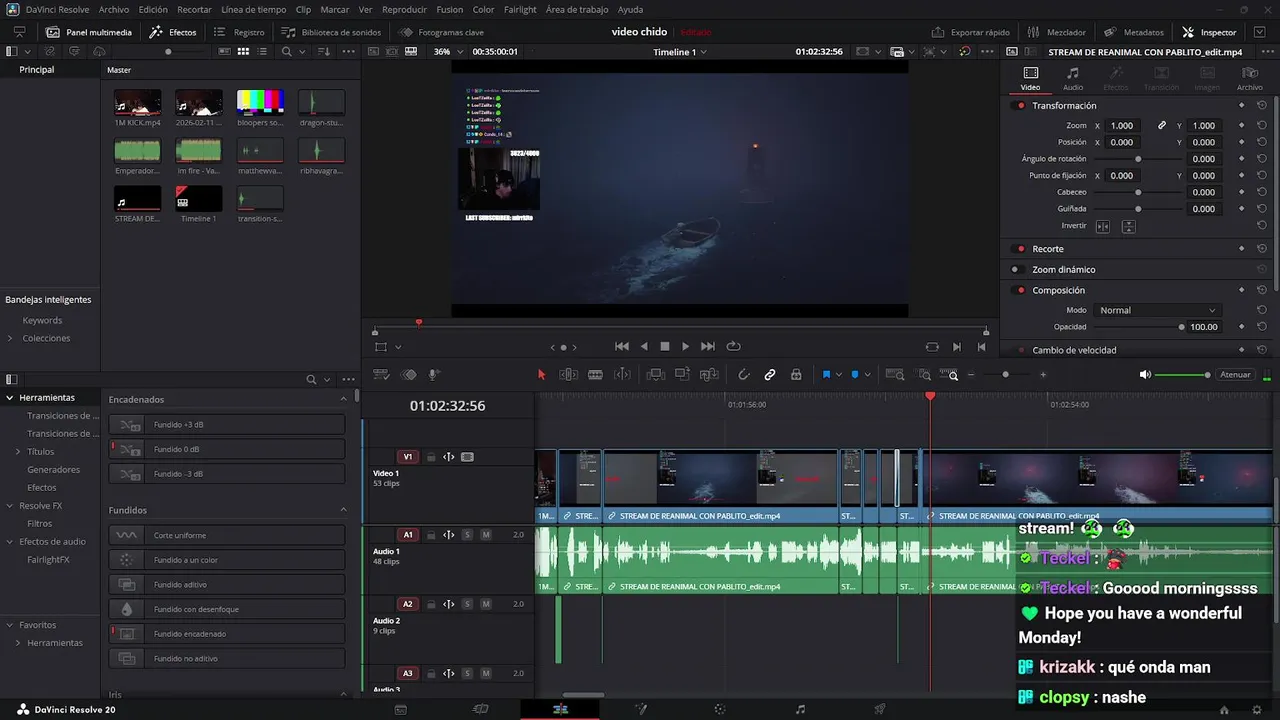Click the Exportar rápido button

pyautogui.click(x=971, y=32)
